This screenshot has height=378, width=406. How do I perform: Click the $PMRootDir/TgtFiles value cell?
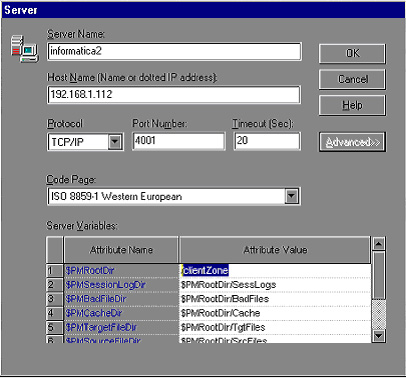(x=275, y=327)
